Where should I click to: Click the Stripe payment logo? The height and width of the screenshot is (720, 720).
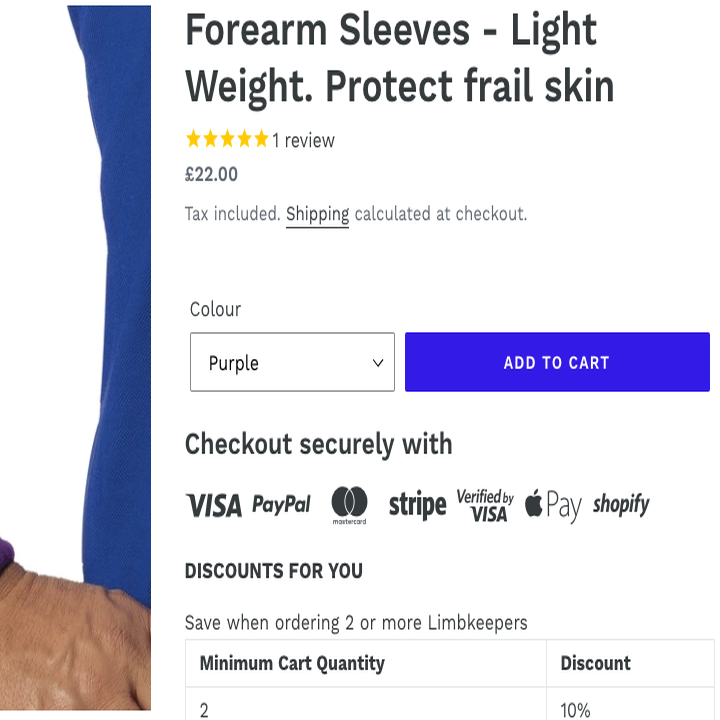(417, 505)
